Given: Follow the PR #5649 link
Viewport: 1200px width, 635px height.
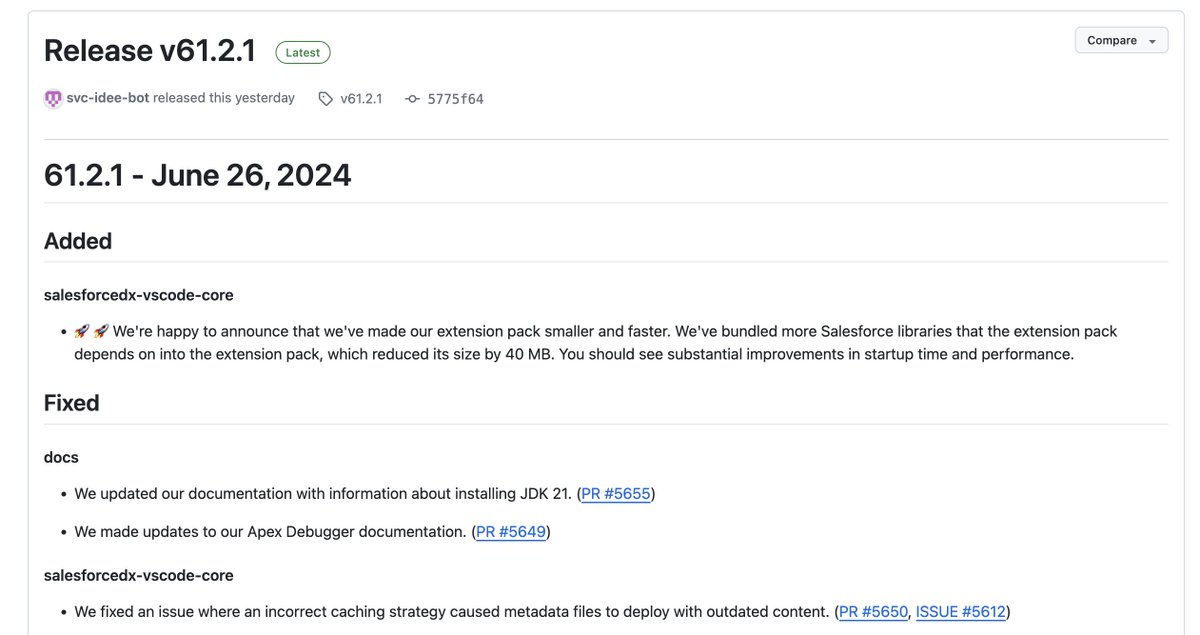Looking at the screenshot, I should (511, 531).
